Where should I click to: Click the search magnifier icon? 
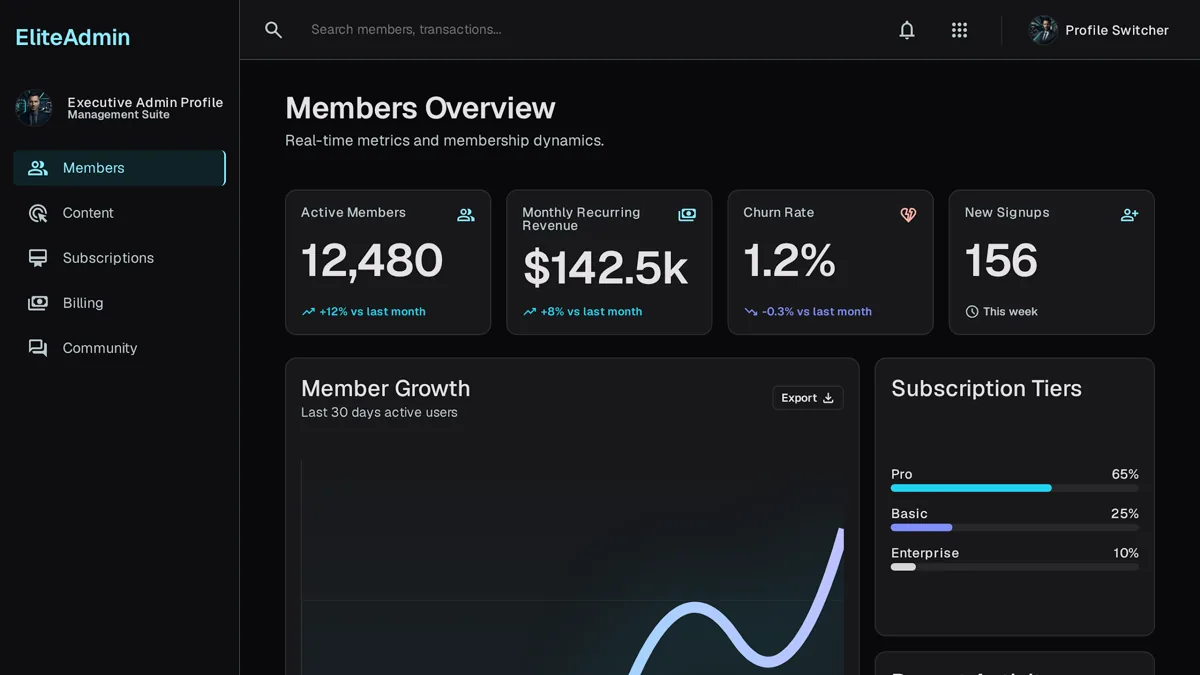pos(273,30)
